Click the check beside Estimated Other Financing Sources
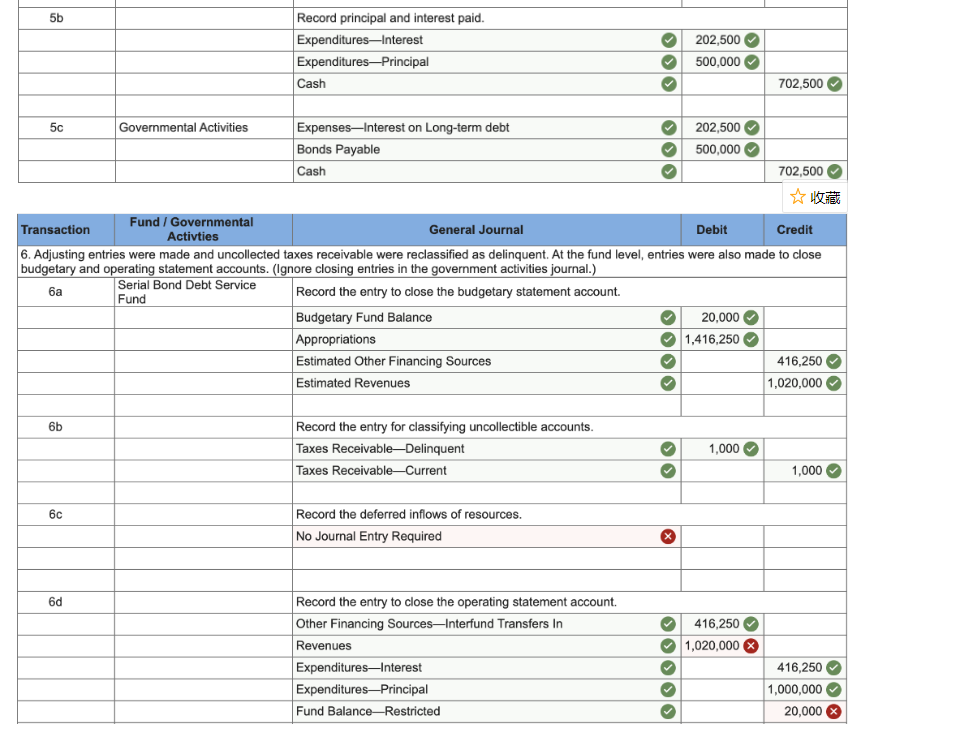Screen dimensions: 980x744 coord(667,361)
